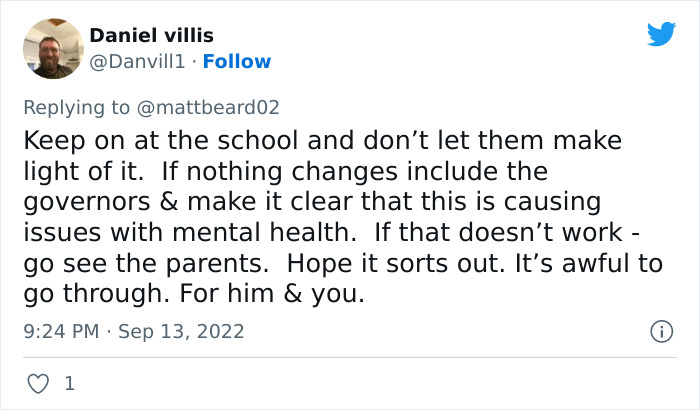This screenshot has width=700, height=410.
Task: Select the Sep 13, 2022 date
Action: 181,331
